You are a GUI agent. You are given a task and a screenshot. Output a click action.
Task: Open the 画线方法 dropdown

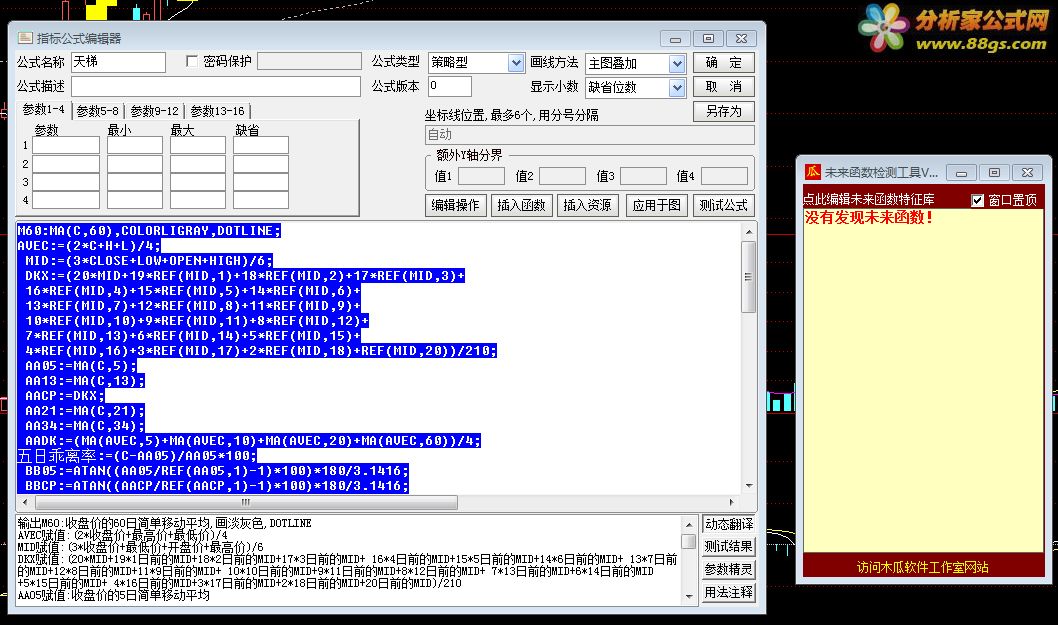[x=677, y=63]
